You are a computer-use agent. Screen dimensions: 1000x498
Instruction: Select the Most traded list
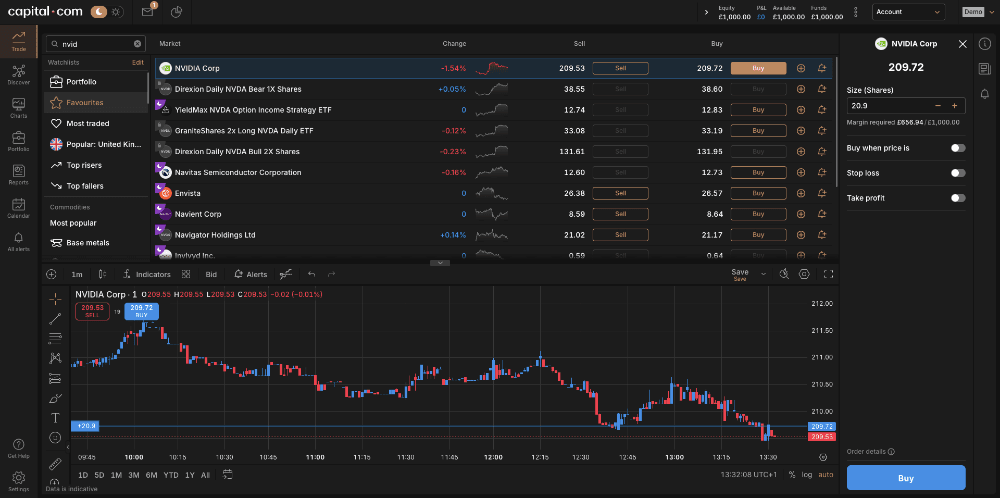(96, 123)
